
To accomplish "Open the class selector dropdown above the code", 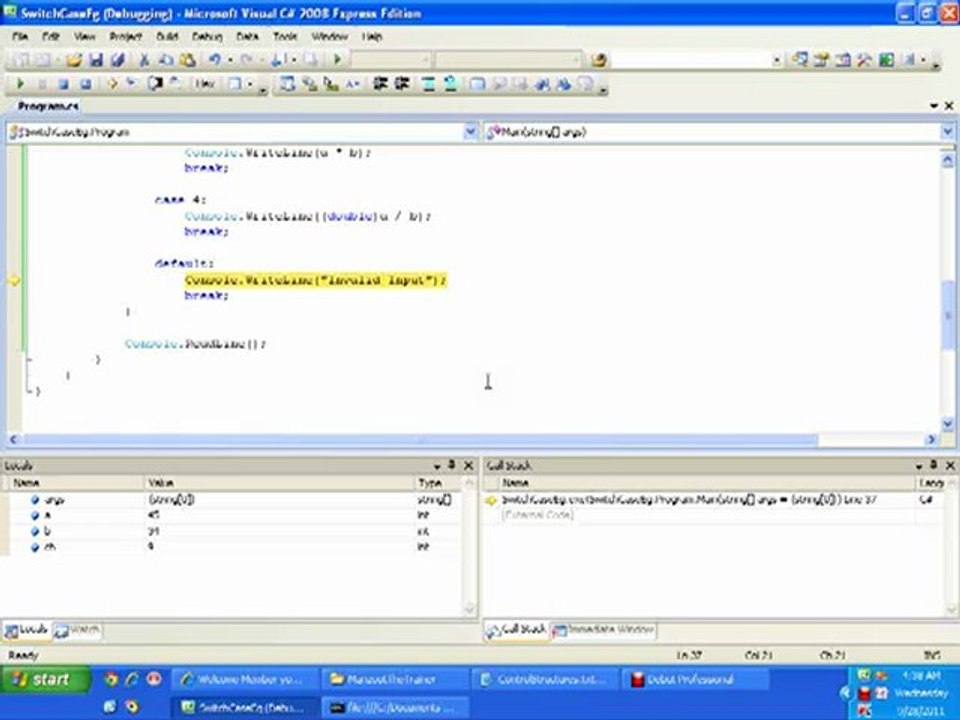I will 470,132.
